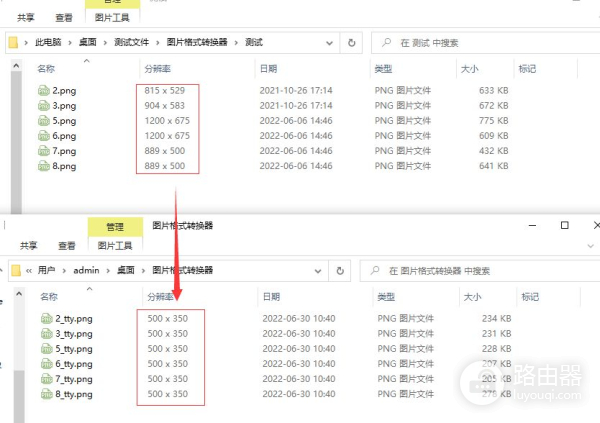
Task: Open 图片工具 tab in the lower window
Action: tap(115, 245)
